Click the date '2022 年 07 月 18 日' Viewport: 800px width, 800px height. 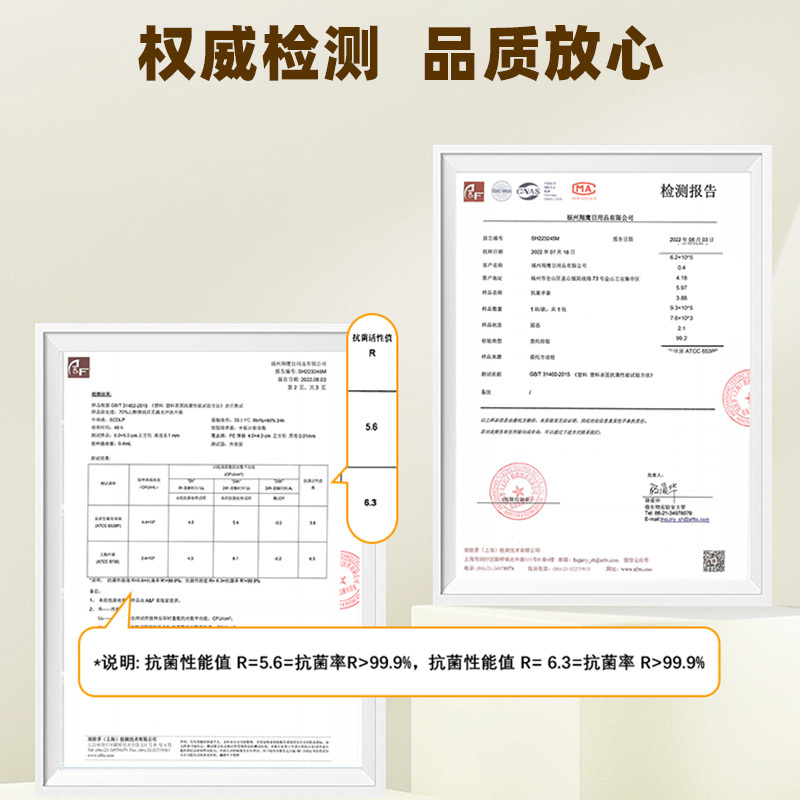click(553, 252)
